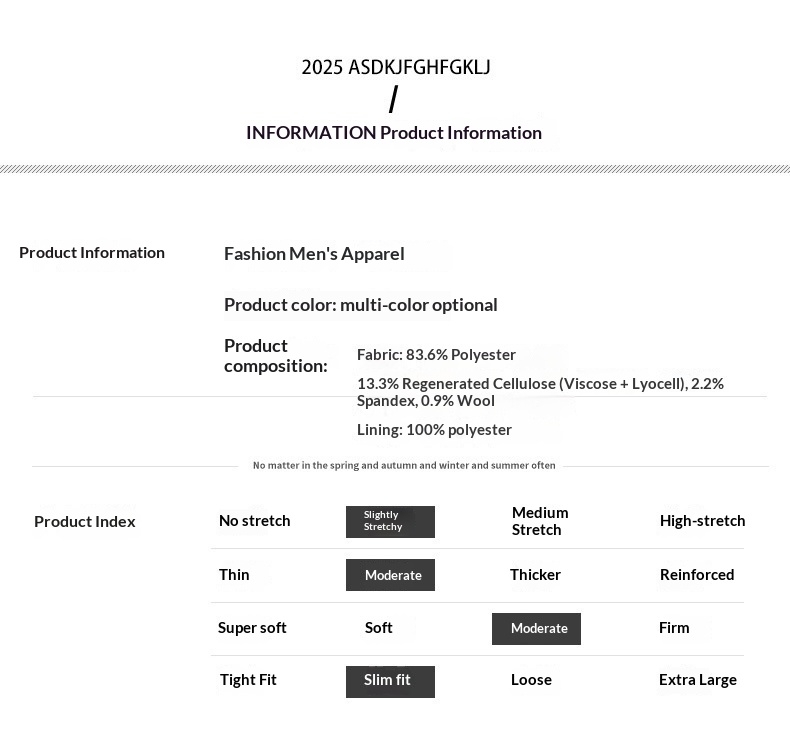Viewport: 790px width, 735px height.
Task: Select the Reinforced option
Action: tap(697, 575)
